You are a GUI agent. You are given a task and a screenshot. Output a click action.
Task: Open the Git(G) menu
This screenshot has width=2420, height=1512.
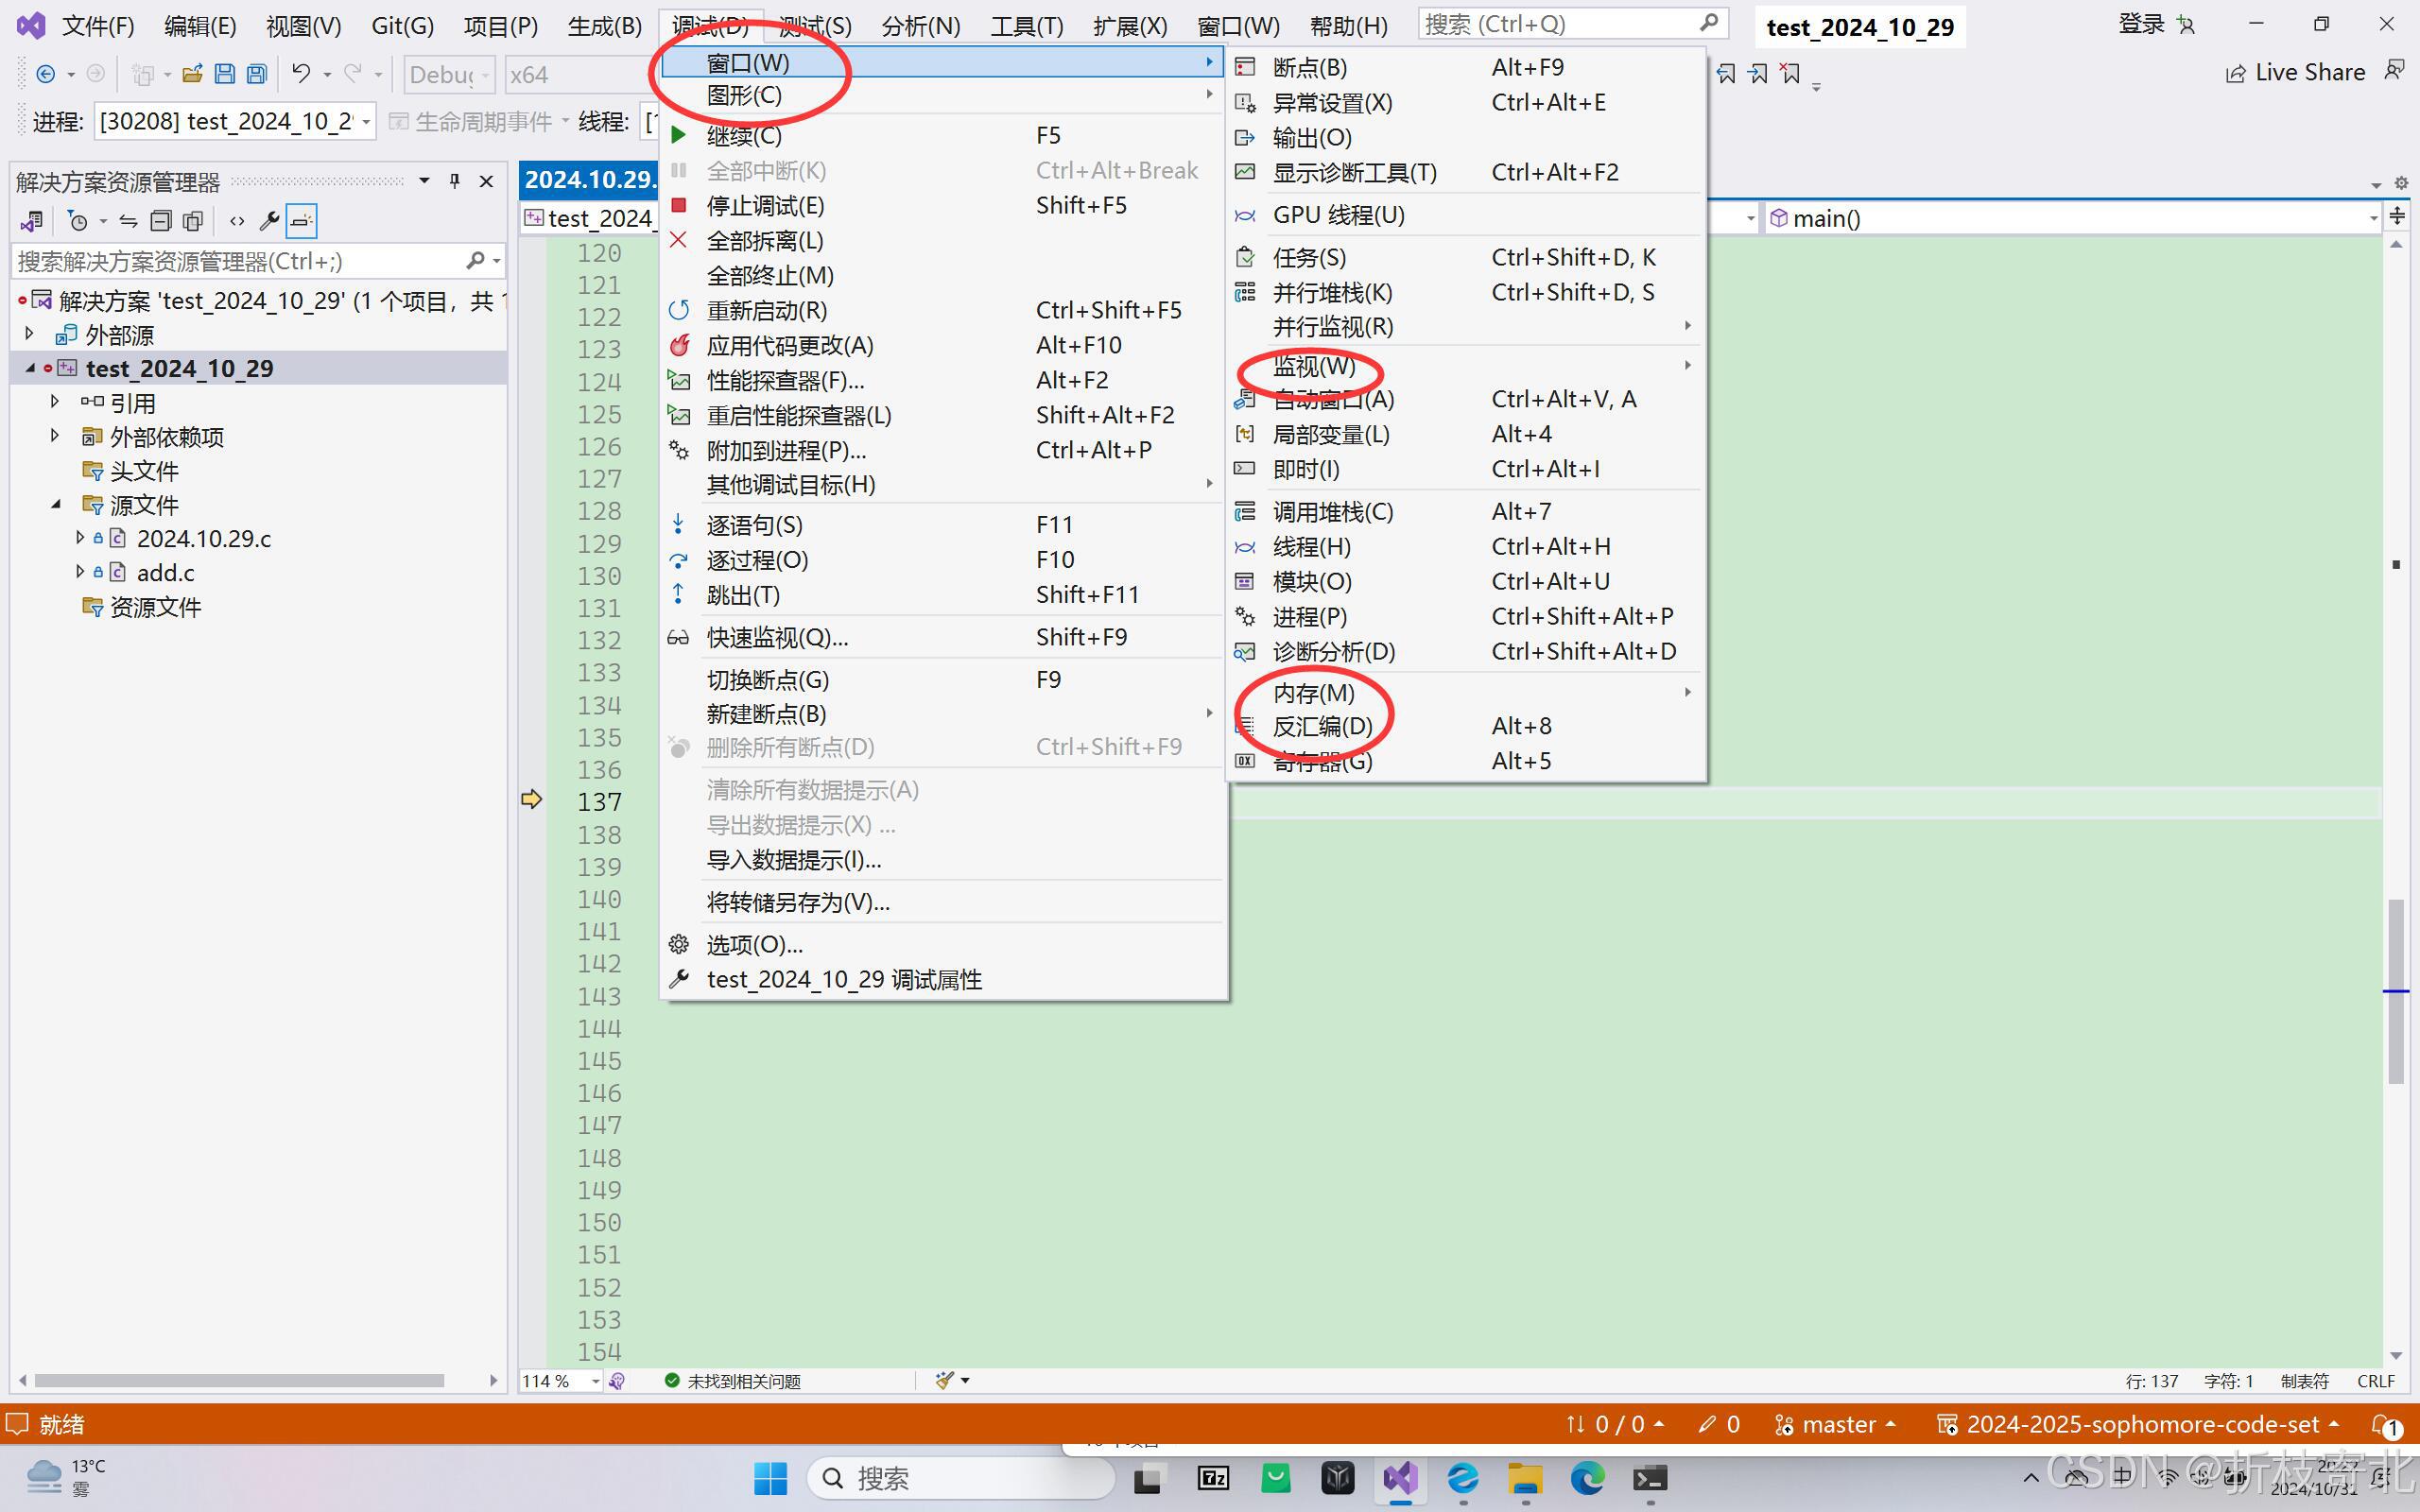(402, 26)
